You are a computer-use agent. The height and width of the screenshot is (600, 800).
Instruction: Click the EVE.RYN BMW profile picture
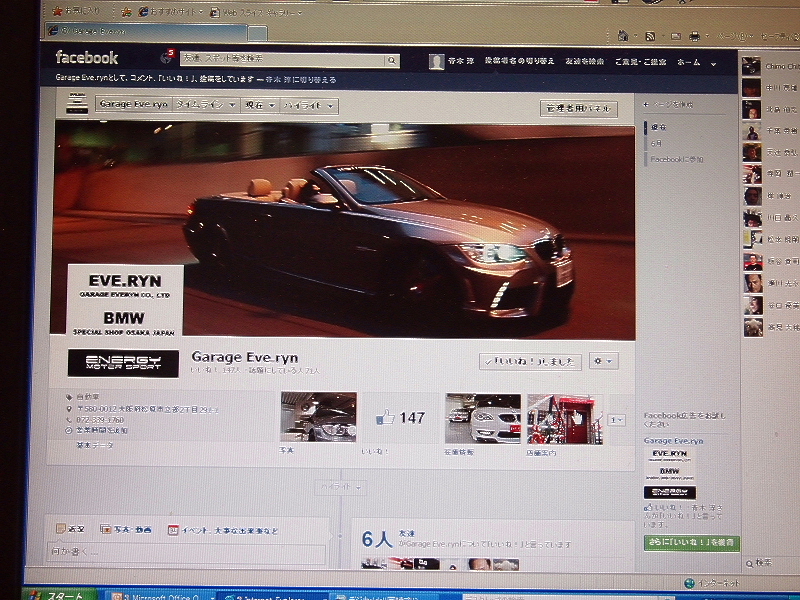tap(124, 301)
